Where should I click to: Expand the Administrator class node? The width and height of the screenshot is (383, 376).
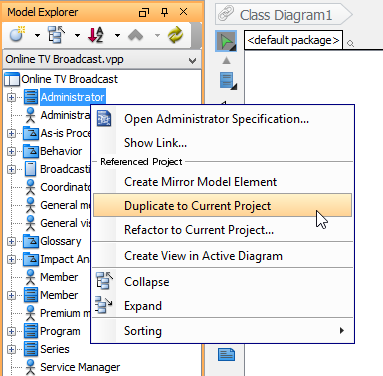(x=11, y=97)
